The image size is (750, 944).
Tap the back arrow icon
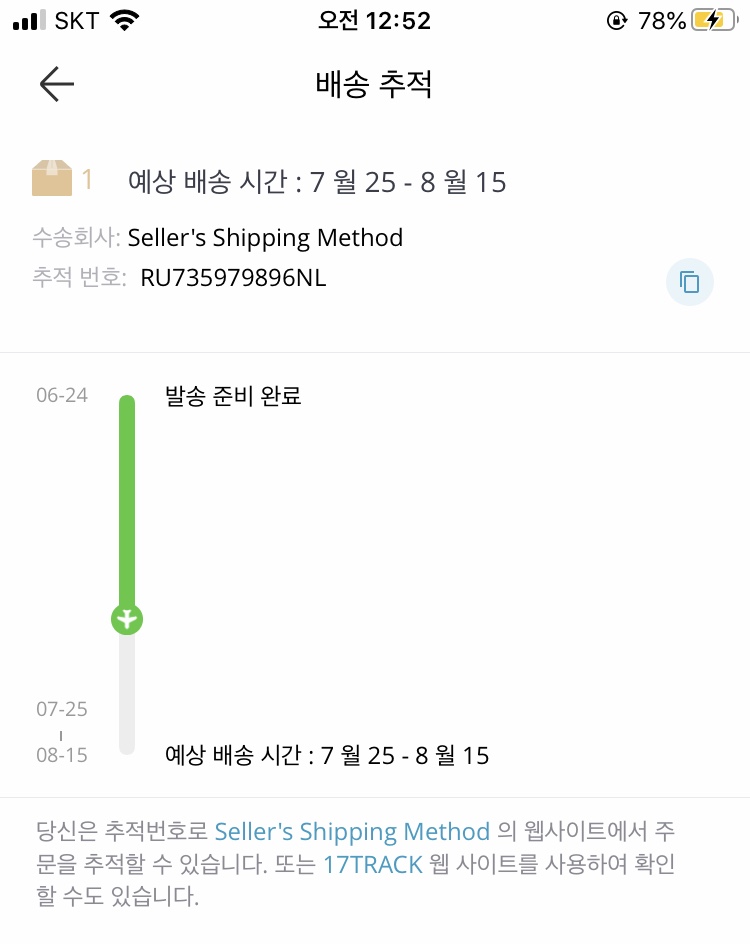[57, 84]
